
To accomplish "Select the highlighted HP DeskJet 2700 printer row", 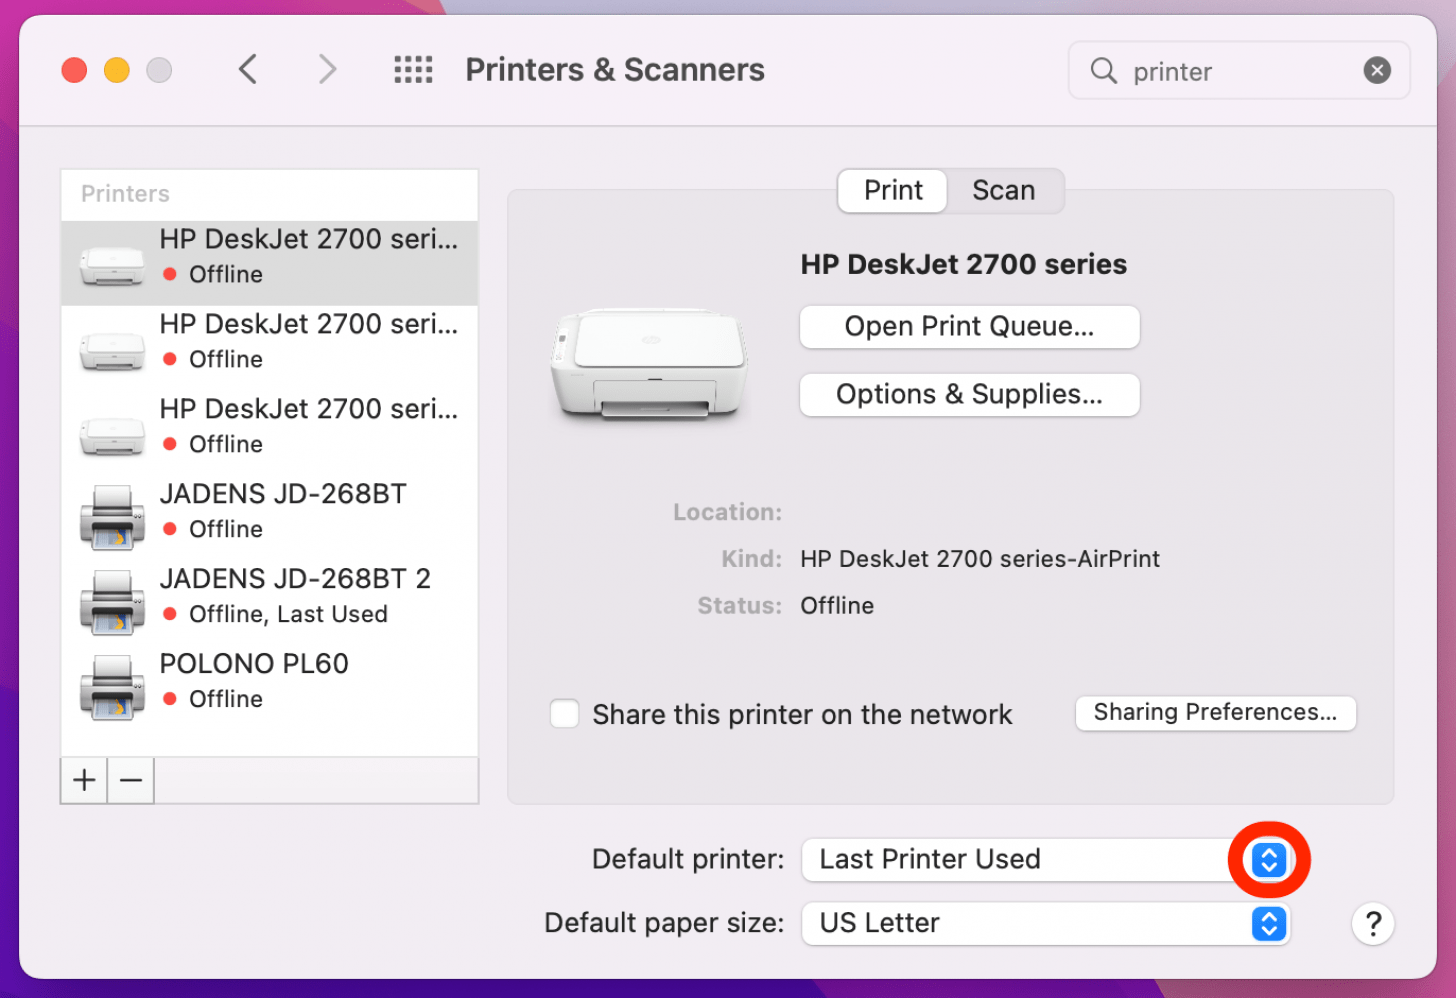I will 269,263.
